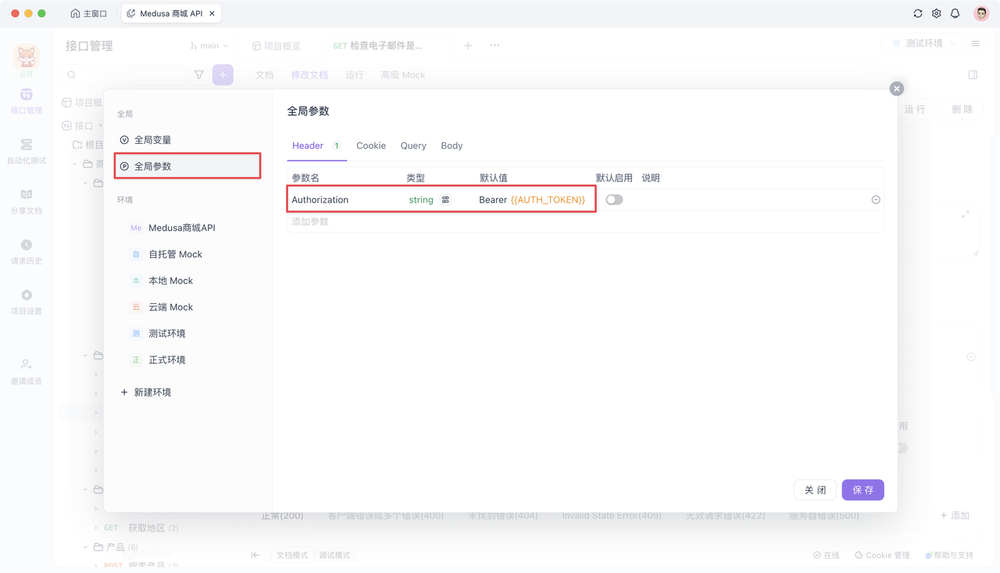Image resolution: width=1000 pixels, height=573 pixels.
Task: Switch to the Query tab
Action: tap(413, 146)
